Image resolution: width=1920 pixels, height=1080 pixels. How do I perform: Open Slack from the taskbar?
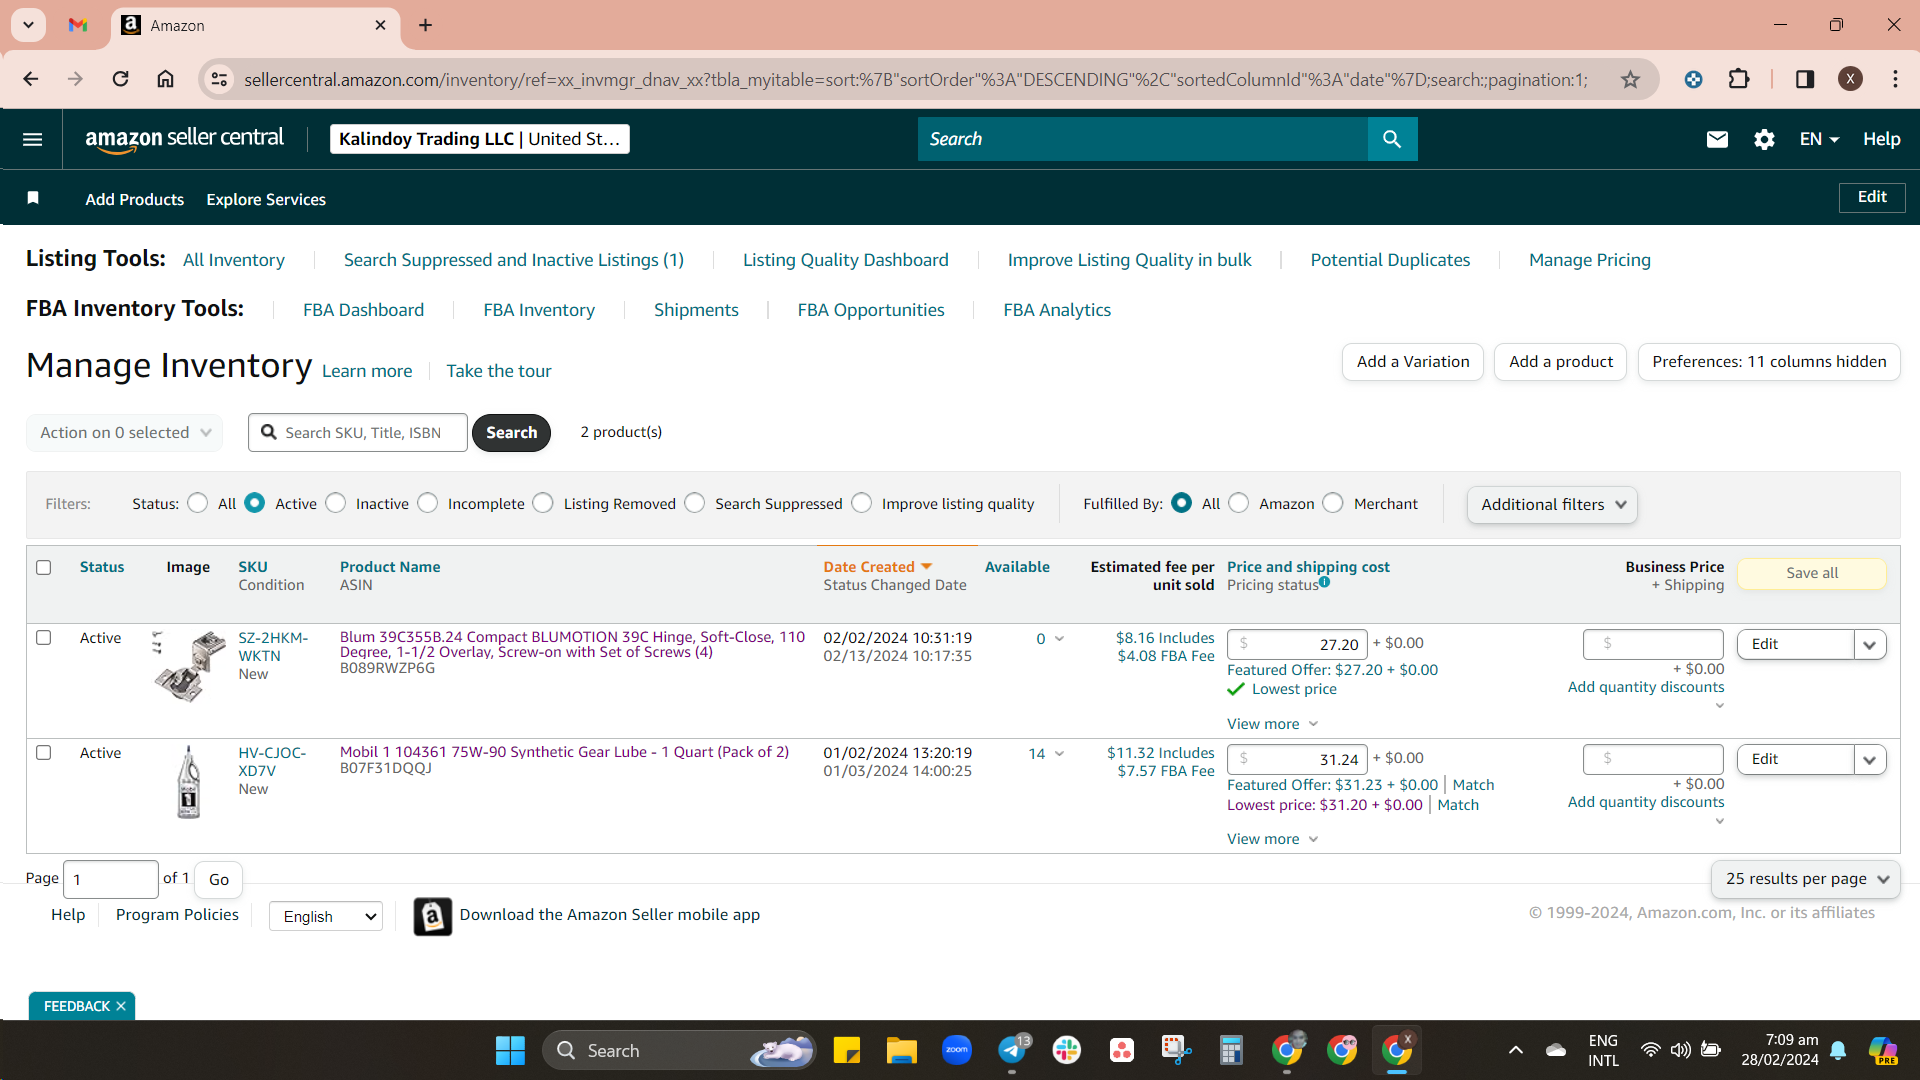[x=1067, y=1051]
